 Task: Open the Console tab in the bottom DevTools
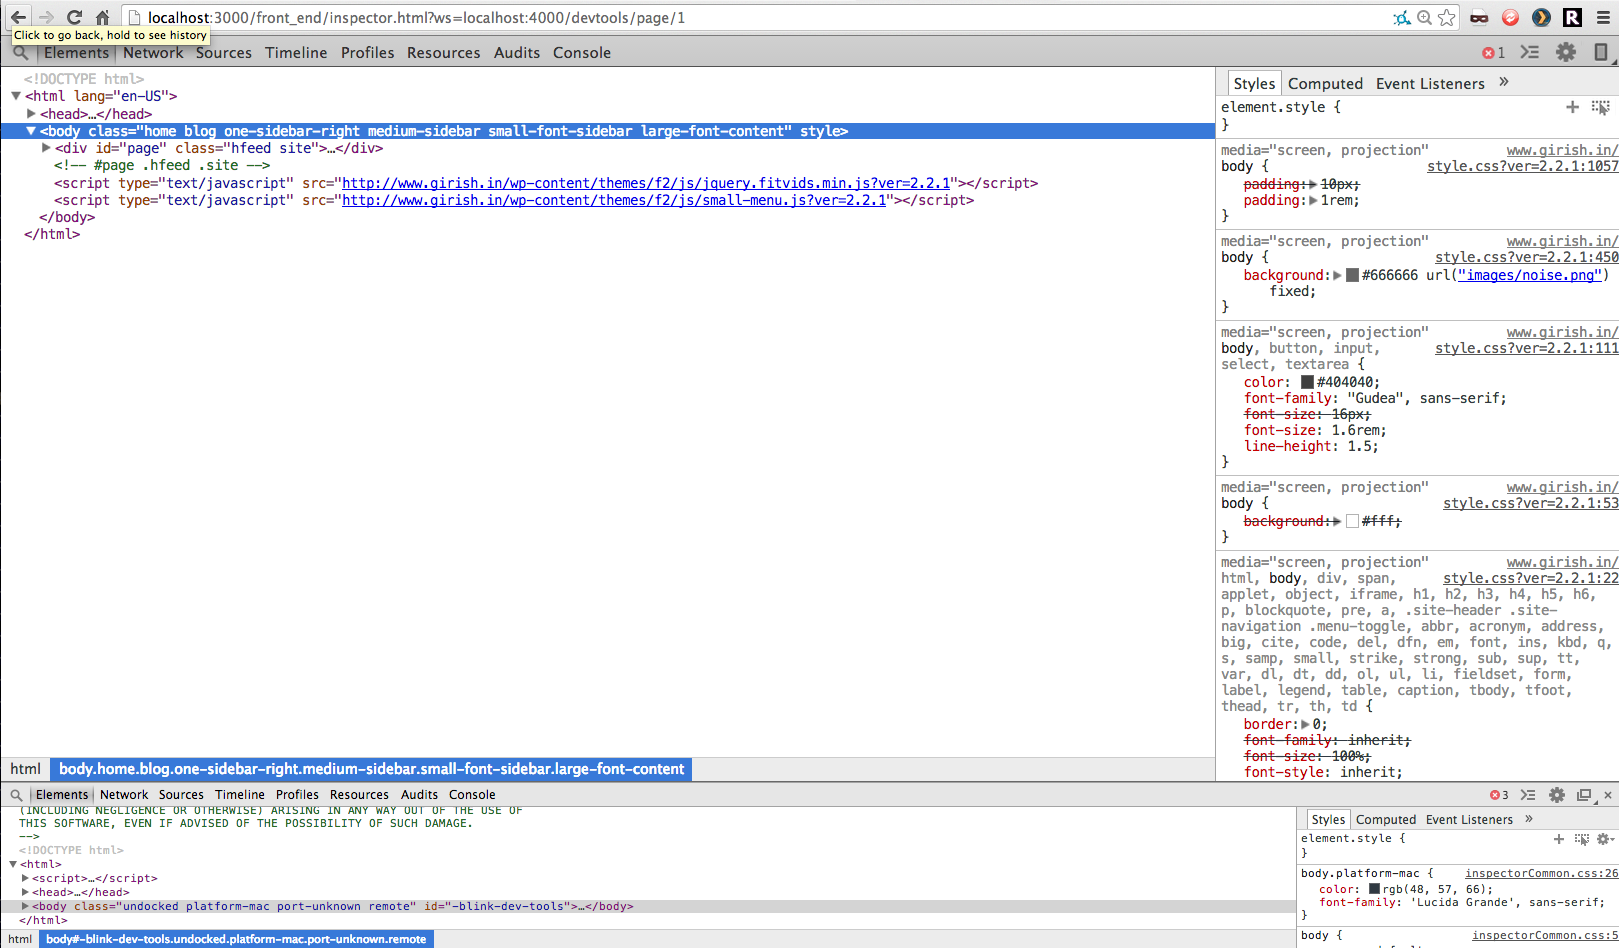tap(472, 795)
